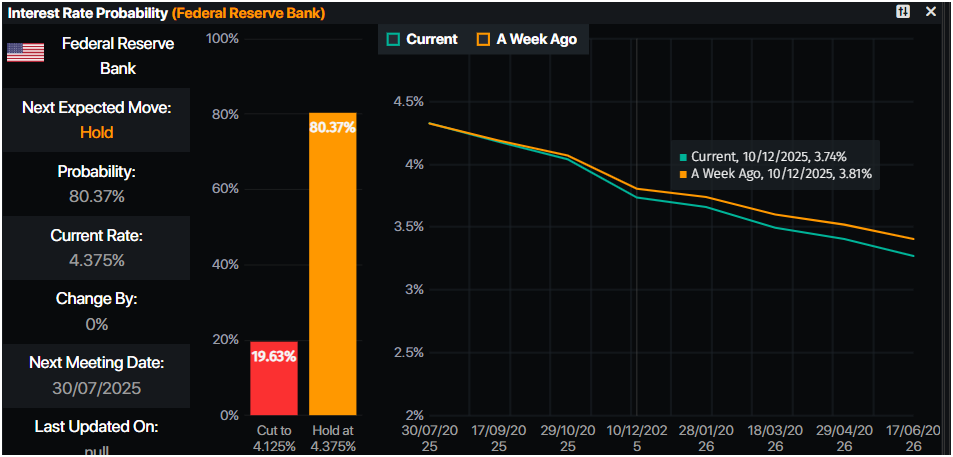Open the widget settings icon in title bar
Screen dimensions: 953x457
[x=903, y=12]
